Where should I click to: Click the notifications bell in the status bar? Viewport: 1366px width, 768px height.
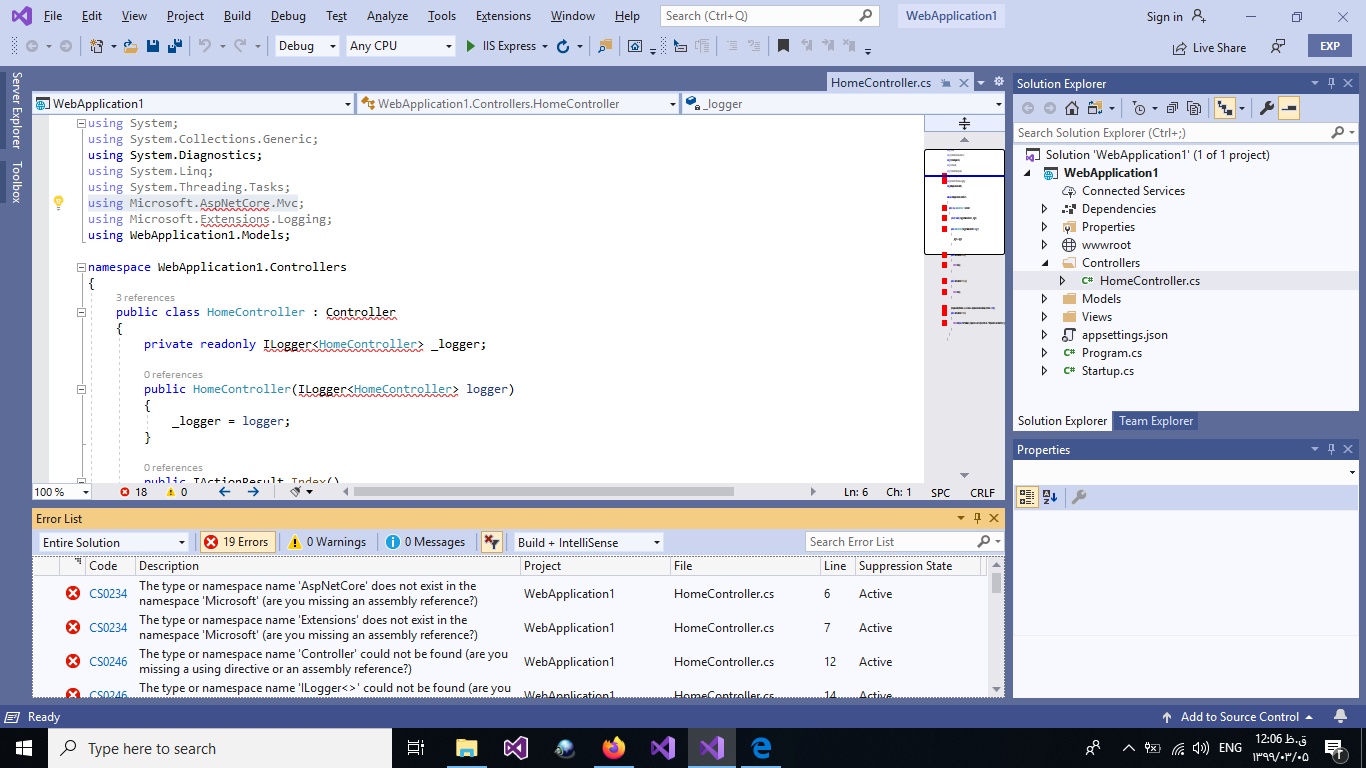(x=1340, y=717)
